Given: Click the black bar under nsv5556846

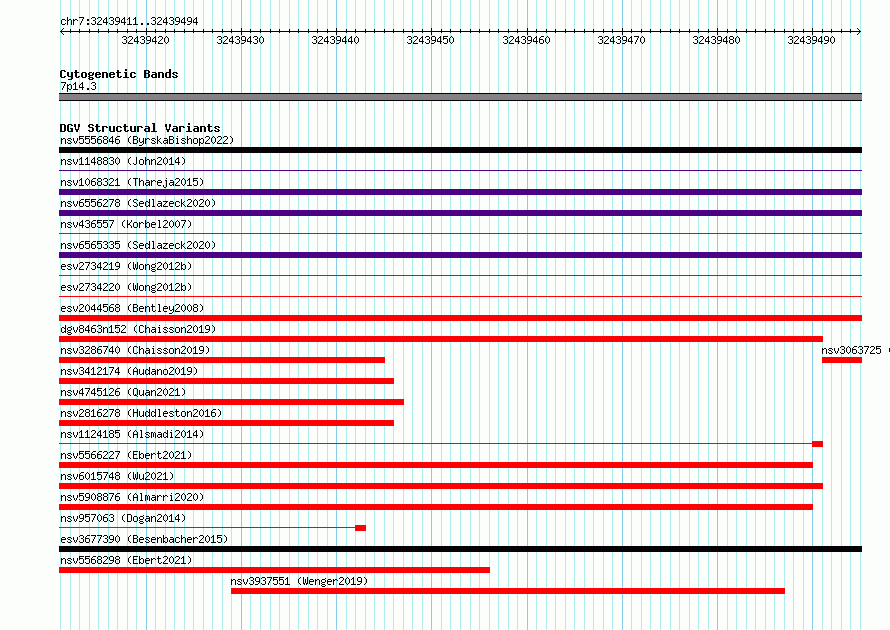Looking at the screenshot, I should [460, 150].
